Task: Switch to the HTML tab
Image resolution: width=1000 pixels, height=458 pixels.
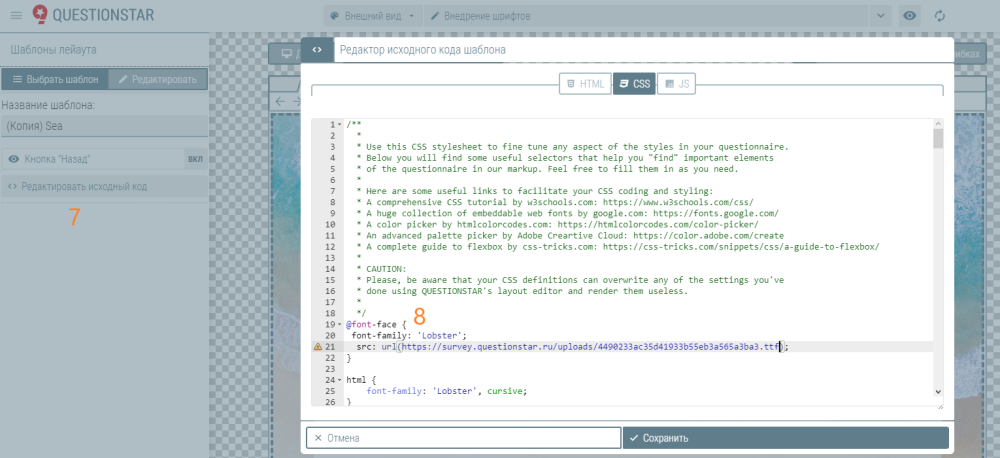Action: (x=585, y=84)
